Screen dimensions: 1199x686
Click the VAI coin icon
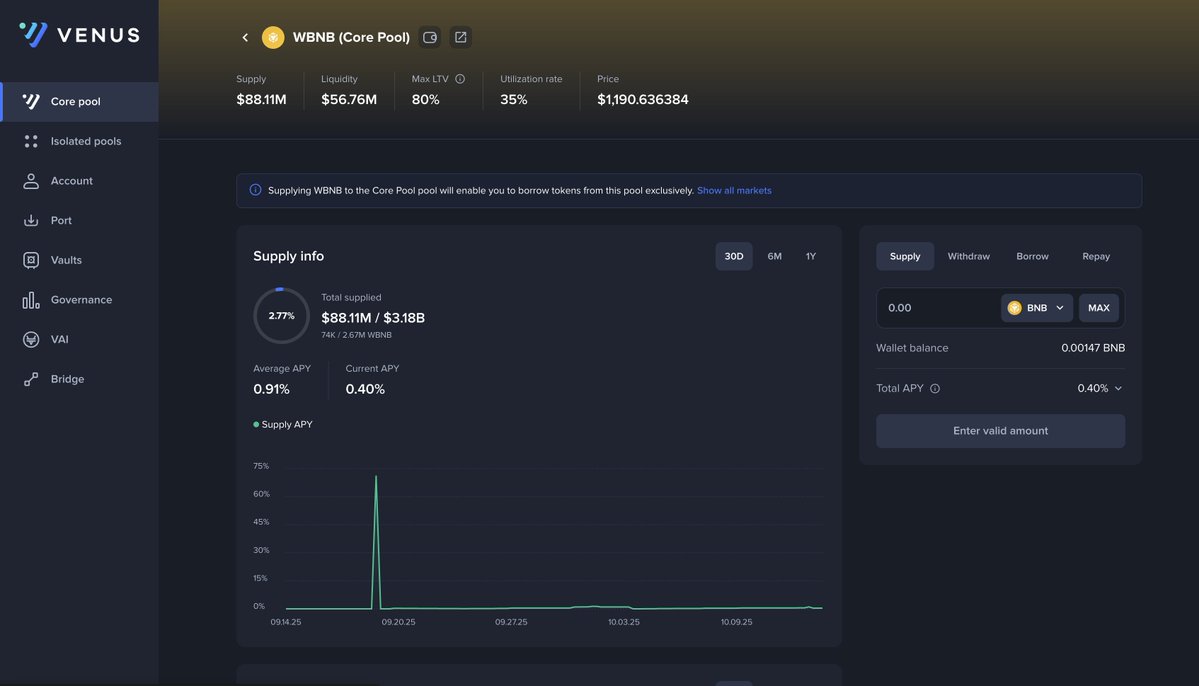click(31, 340)
